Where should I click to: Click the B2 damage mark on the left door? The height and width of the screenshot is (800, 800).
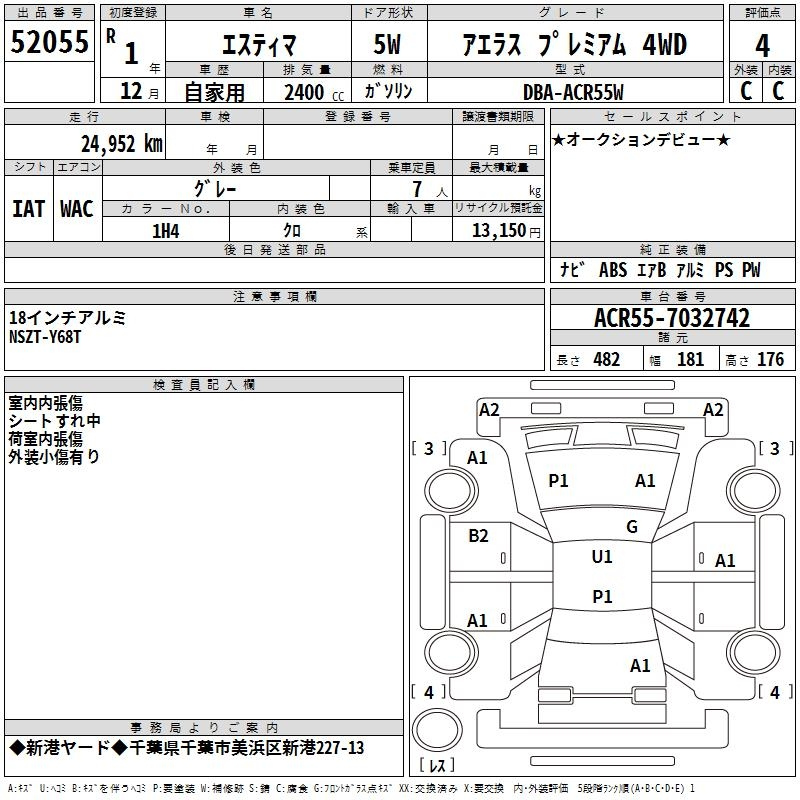tap(478, 536)
